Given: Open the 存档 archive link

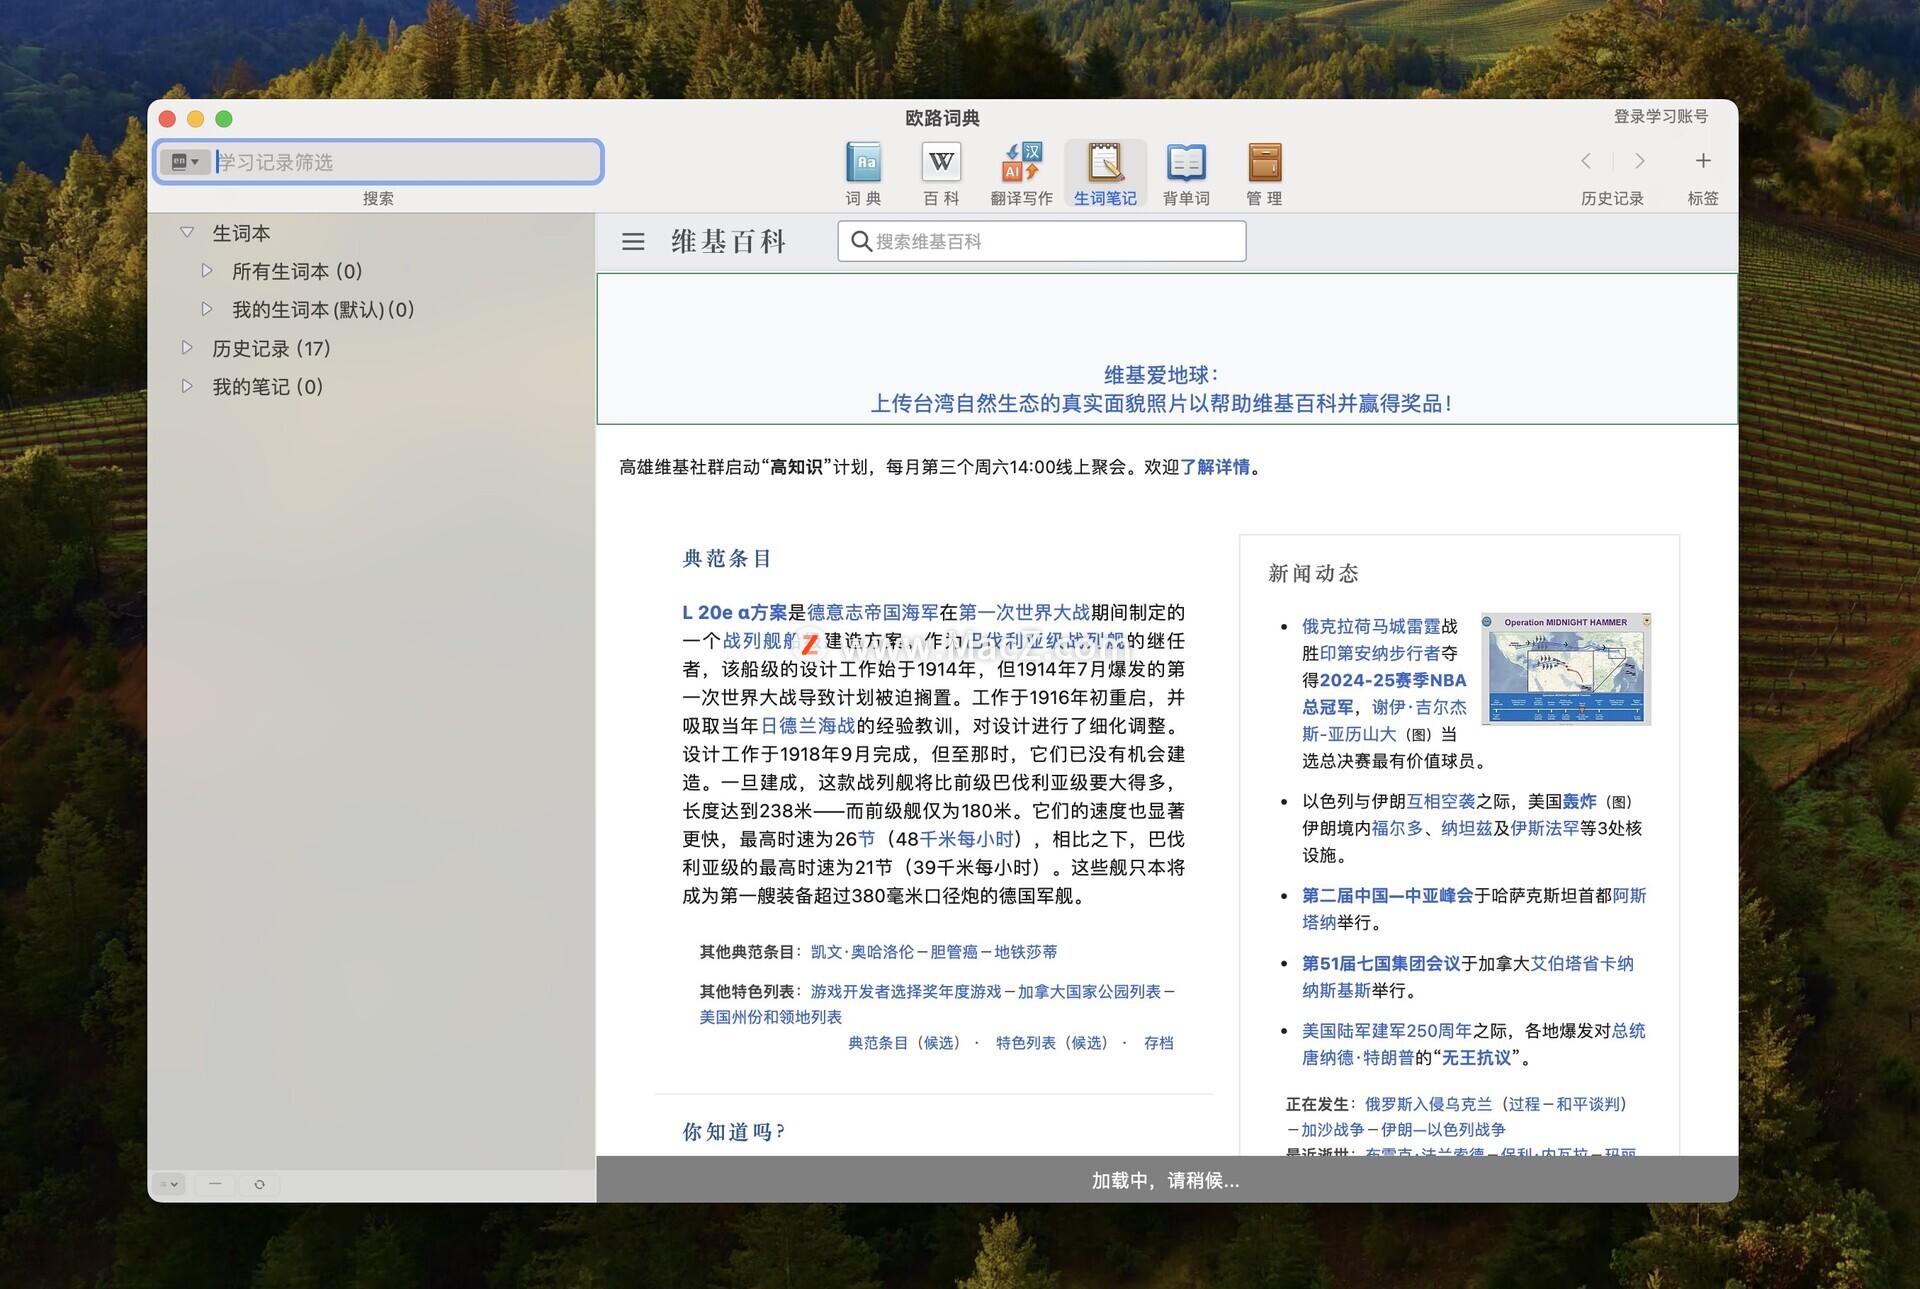Looking at the screenshot, I should point(1159,1043).
